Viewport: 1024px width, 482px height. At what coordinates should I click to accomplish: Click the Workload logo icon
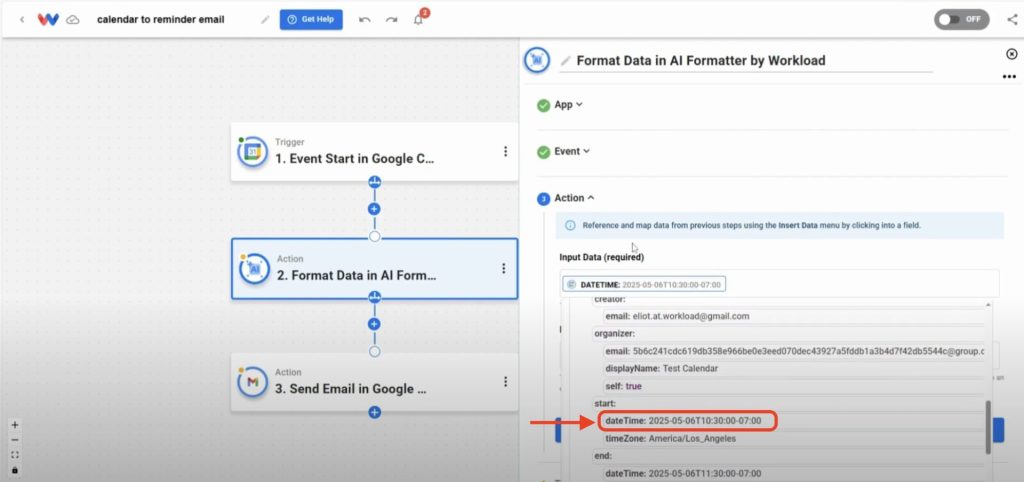[x=48, y=20]
